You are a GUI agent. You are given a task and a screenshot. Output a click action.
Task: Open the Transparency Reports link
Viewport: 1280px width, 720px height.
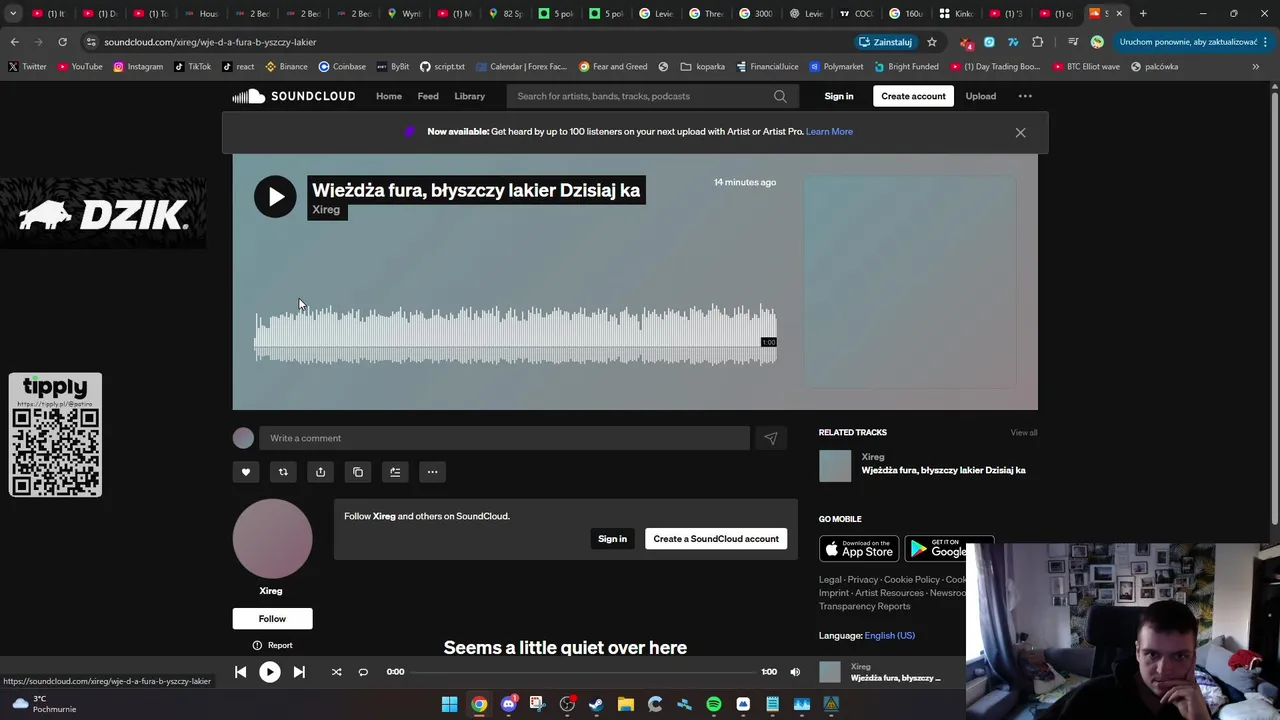864,606
